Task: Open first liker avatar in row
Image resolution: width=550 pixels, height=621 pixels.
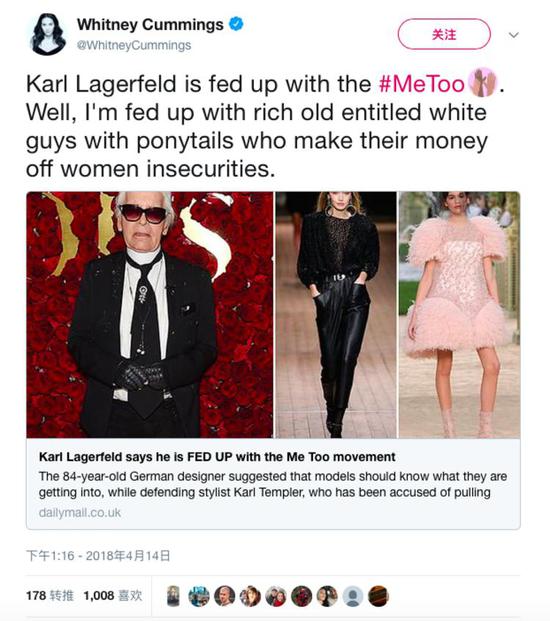Action: pyautogui.click(x=173, y=596)
